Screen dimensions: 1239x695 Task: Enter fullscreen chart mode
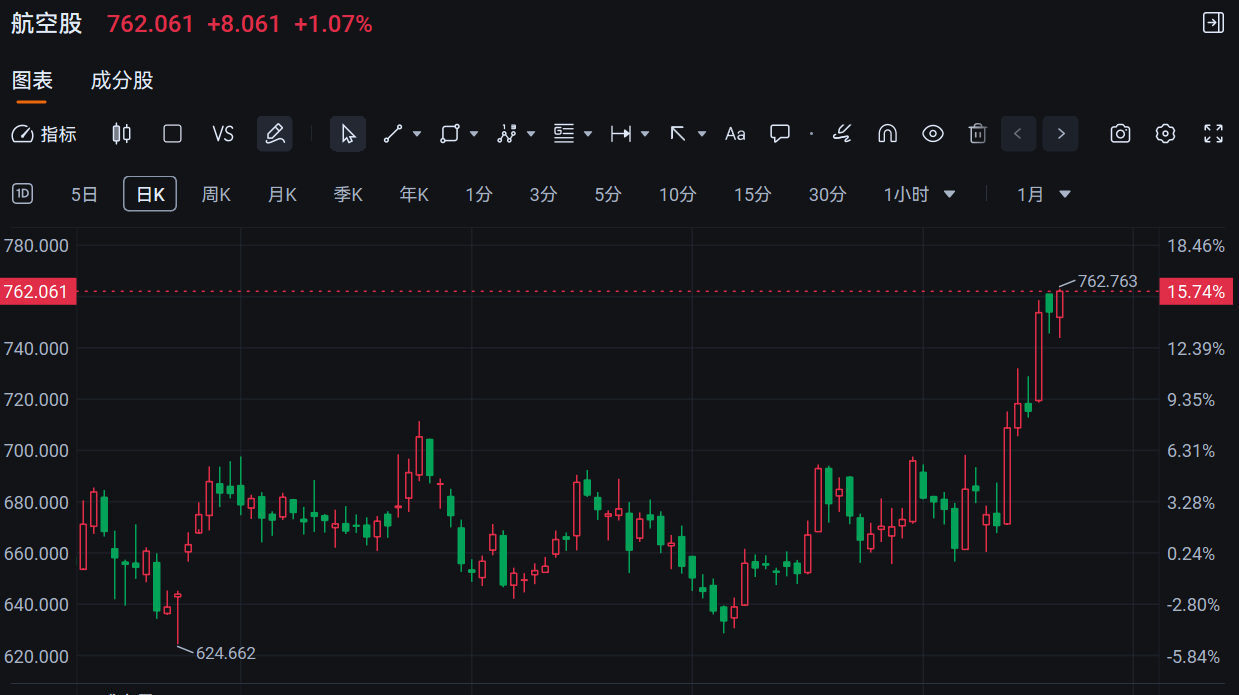click(x=1213, y=134)
